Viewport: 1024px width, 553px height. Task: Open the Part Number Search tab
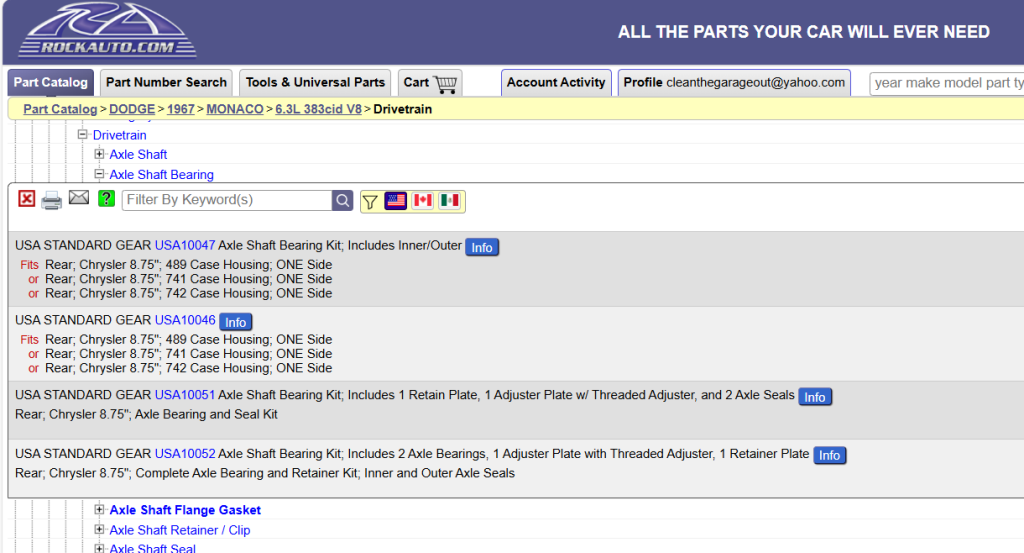coord(166,83)
